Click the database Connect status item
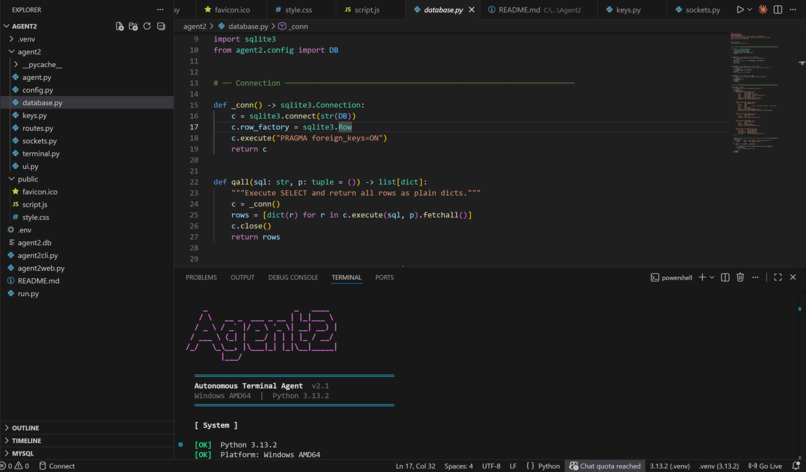 click(x=57, y=466)
